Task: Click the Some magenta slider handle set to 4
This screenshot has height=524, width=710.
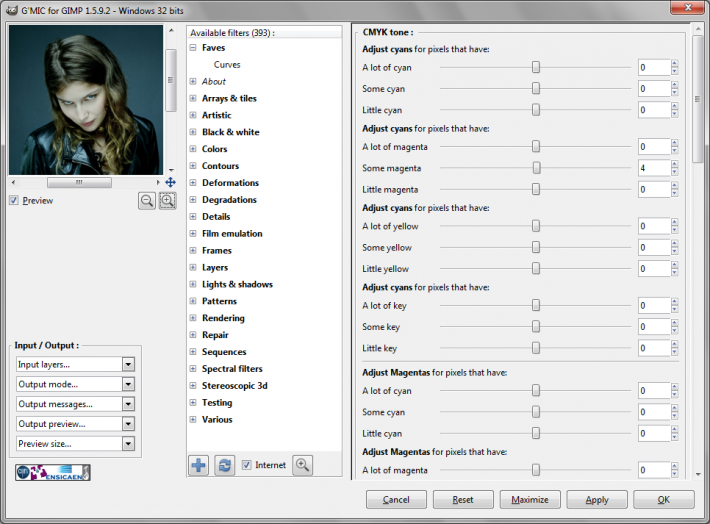Action: pyautogui.click(x=537, y=168)
